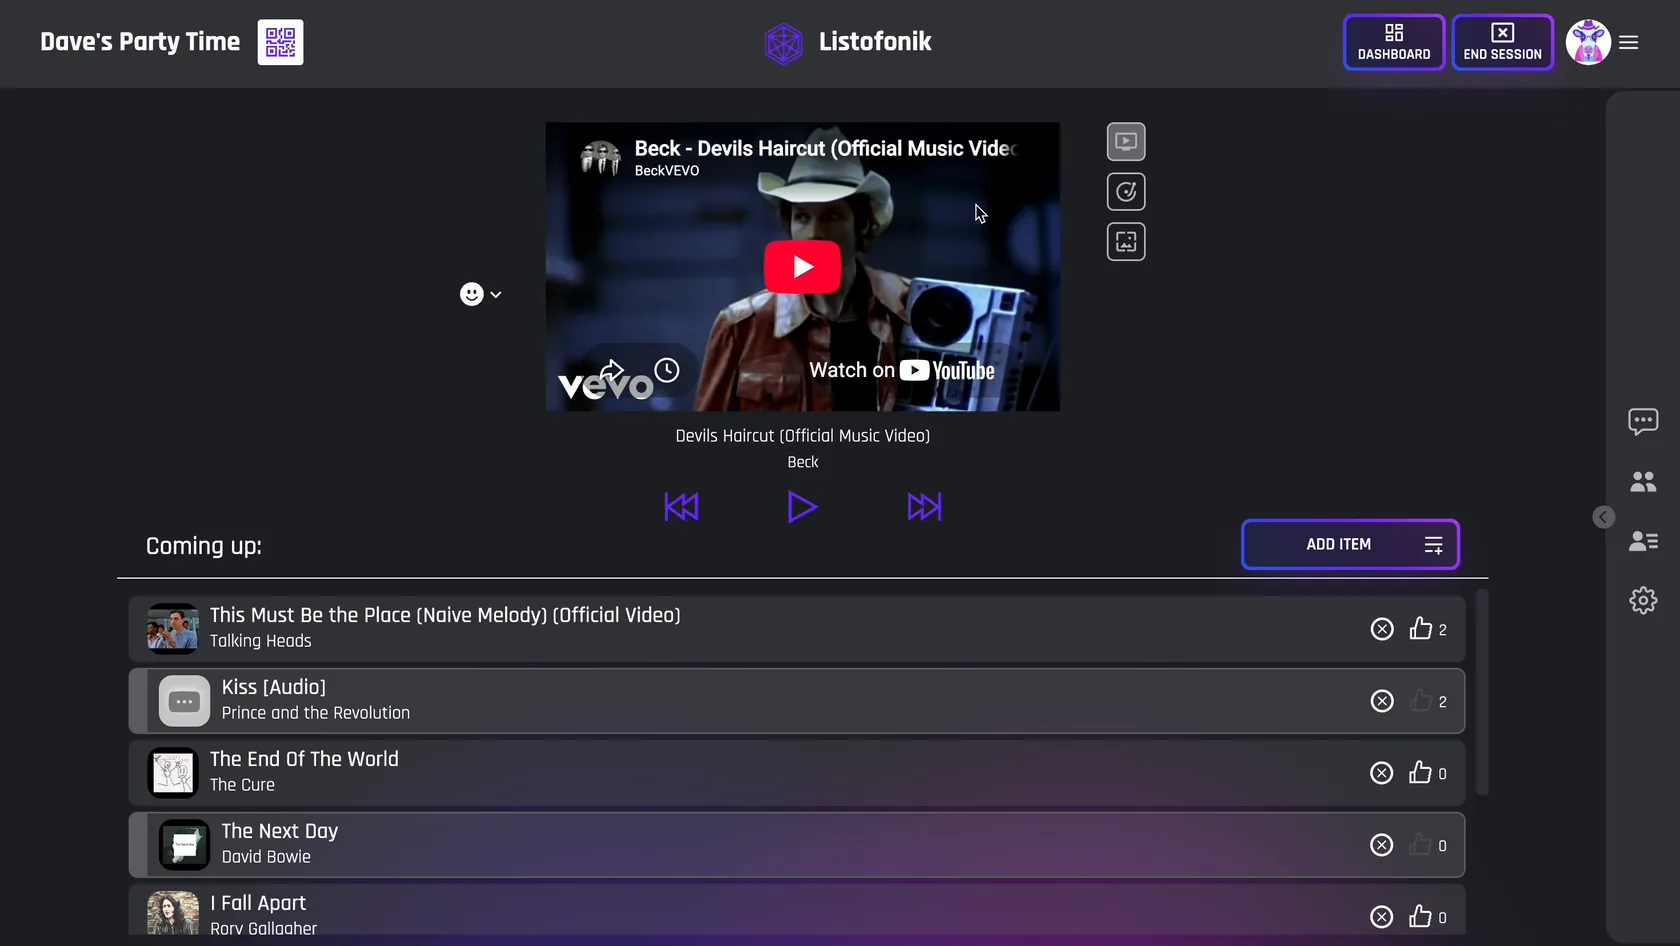Play the YouTube video
This screenshot has height=946, width=1680.
pyautogui.click(x=802, y=267)
